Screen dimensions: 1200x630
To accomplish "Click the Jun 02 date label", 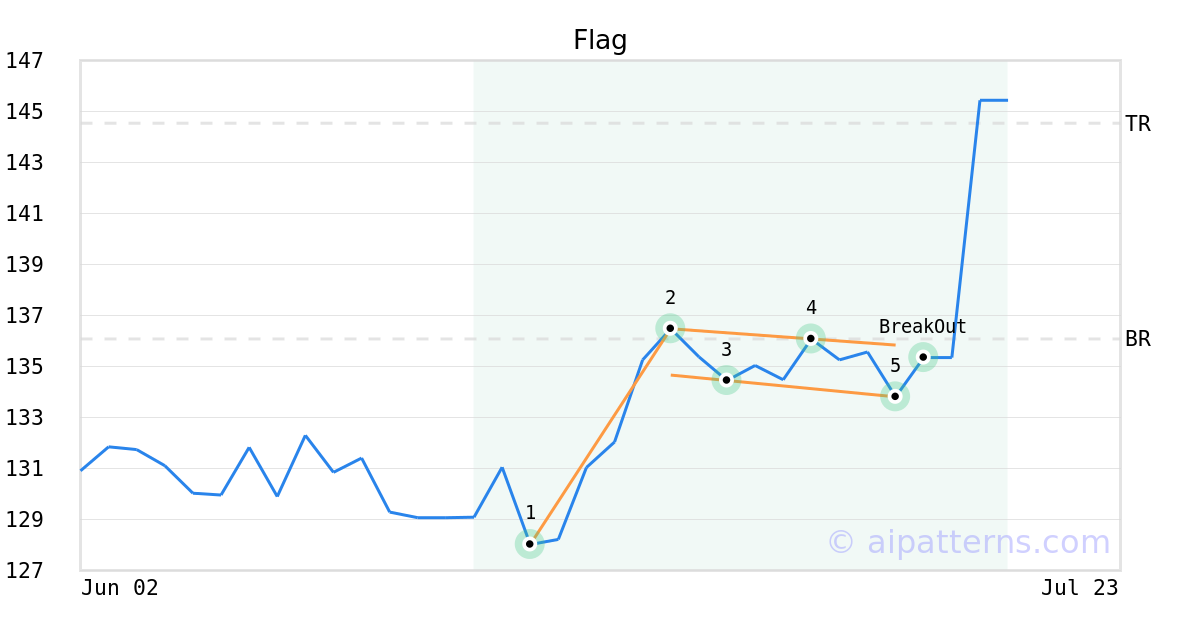I will (x=120, y=588).
